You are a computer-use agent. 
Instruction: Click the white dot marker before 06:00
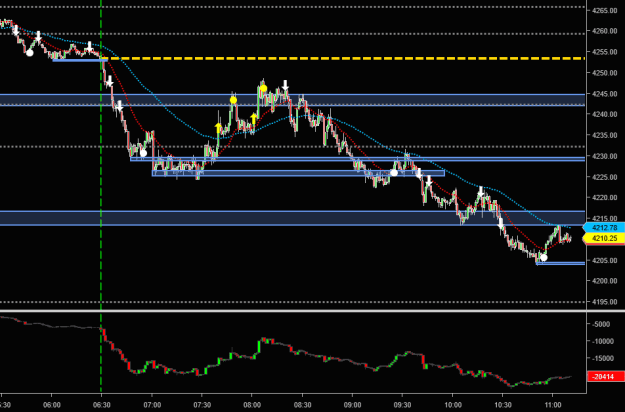pyautogui.click(x=29, y=52)
